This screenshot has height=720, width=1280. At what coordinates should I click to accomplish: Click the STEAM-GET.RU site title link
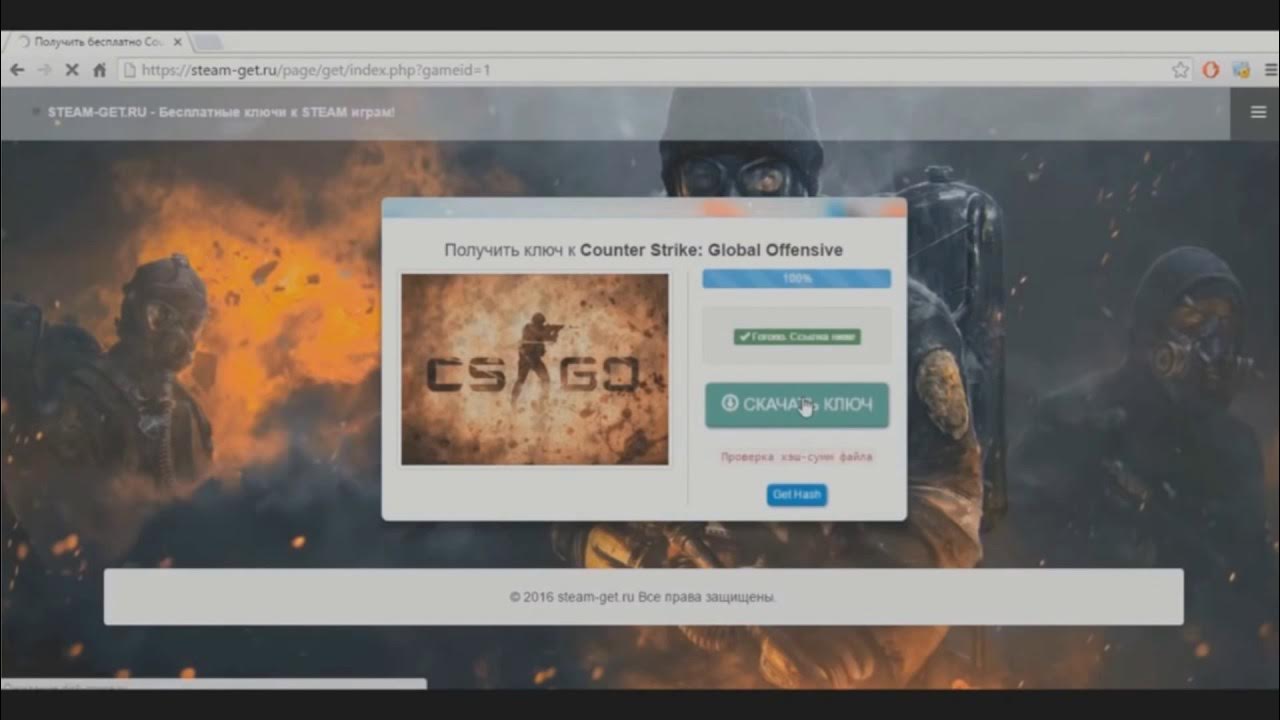221,112
